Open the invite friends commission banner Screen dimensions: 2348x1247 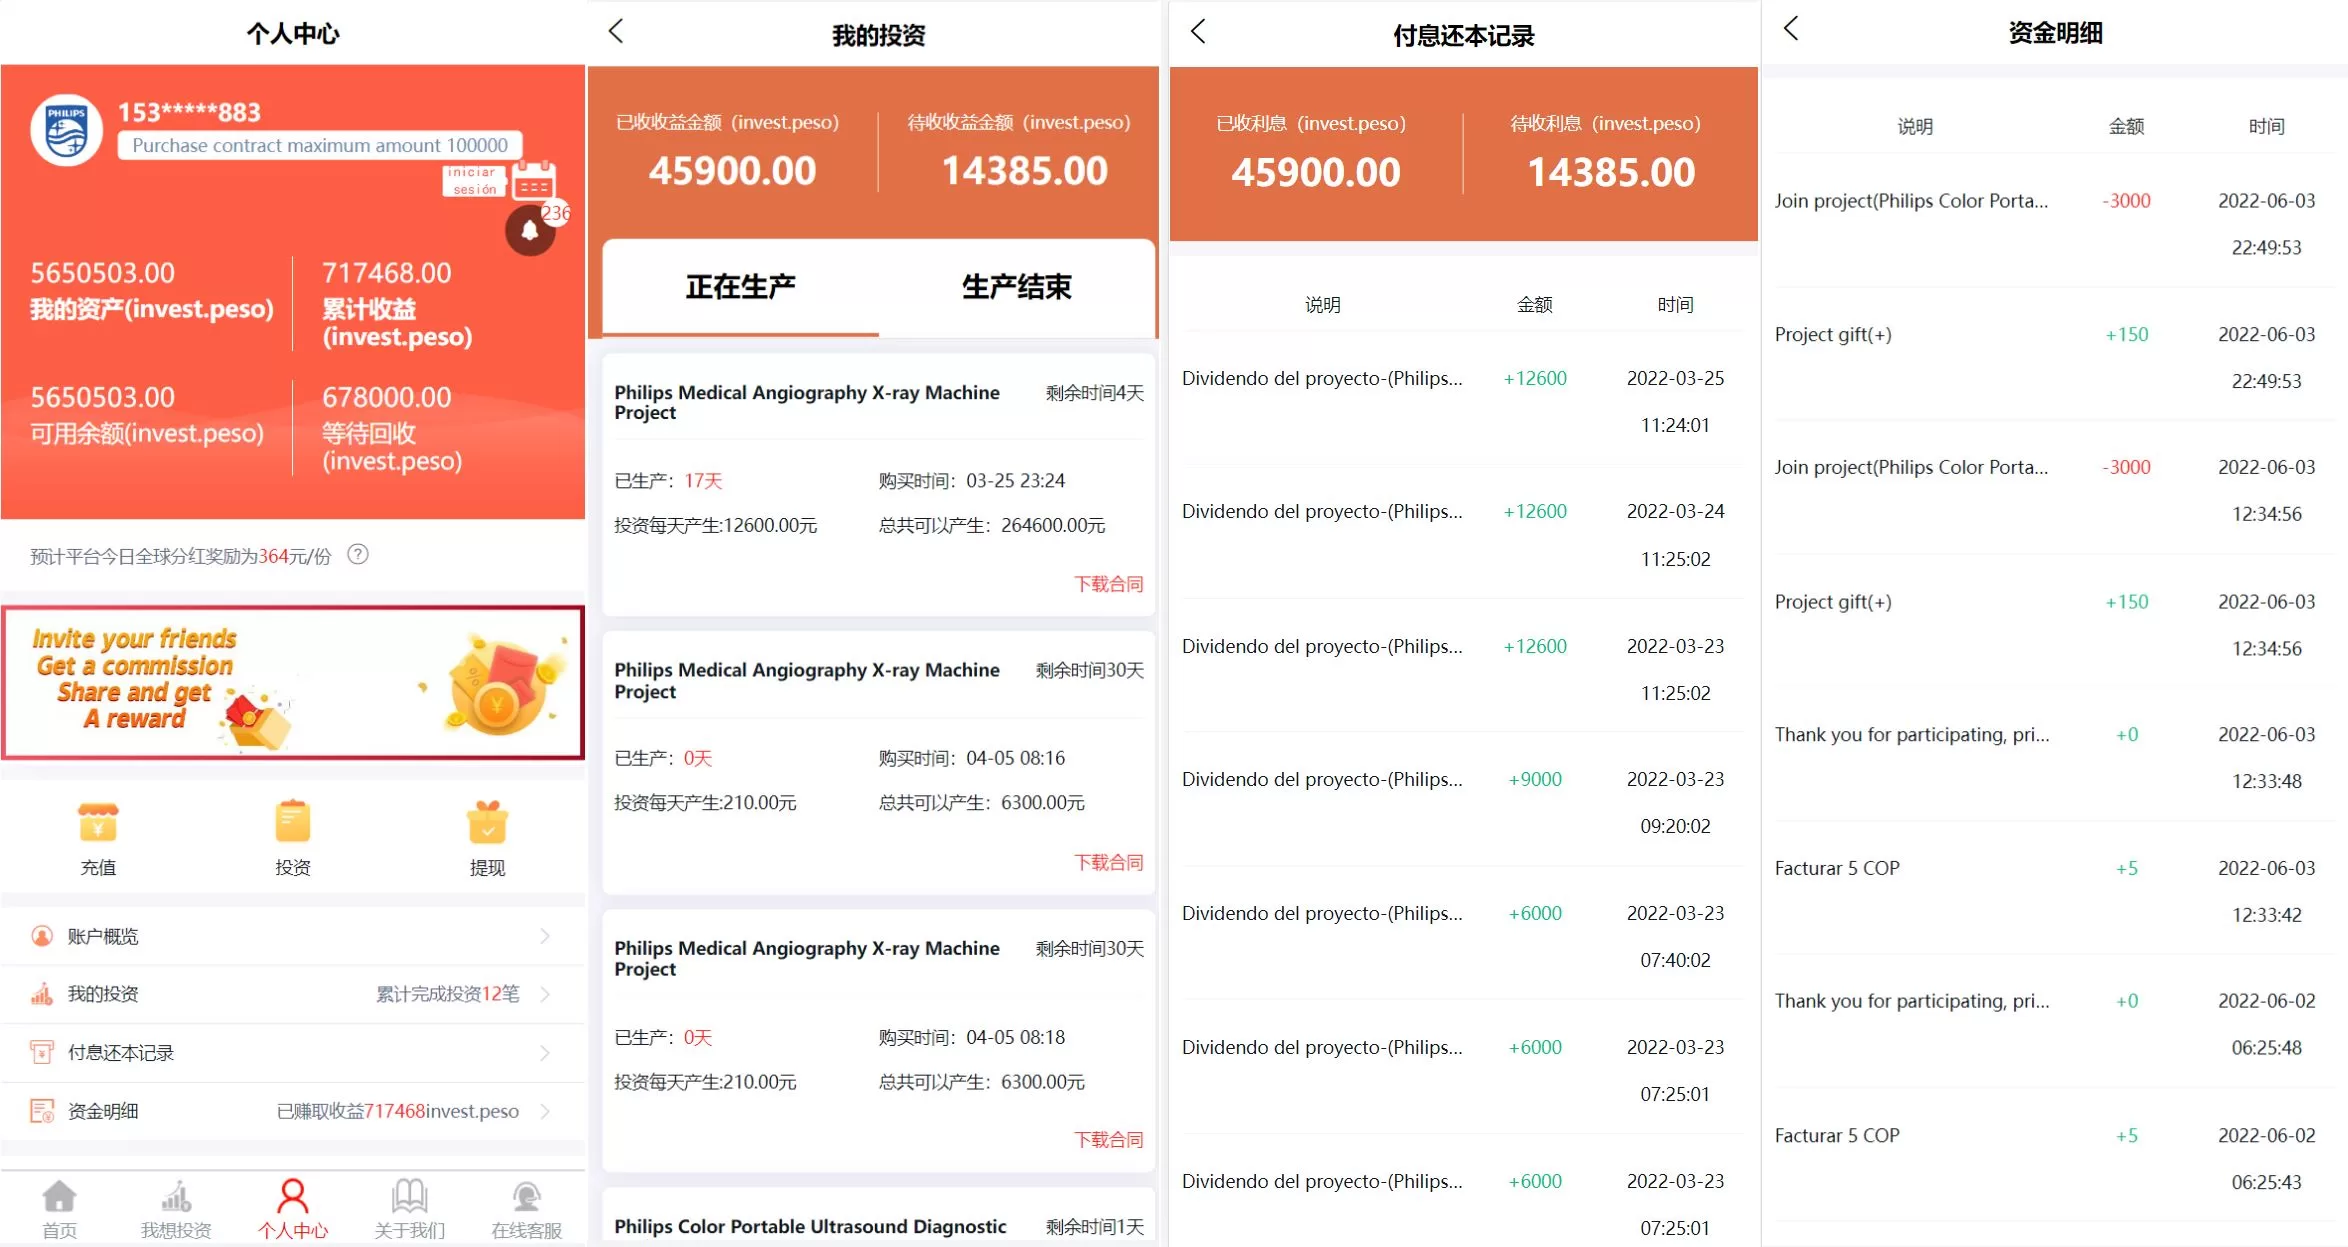click(293, 682)
